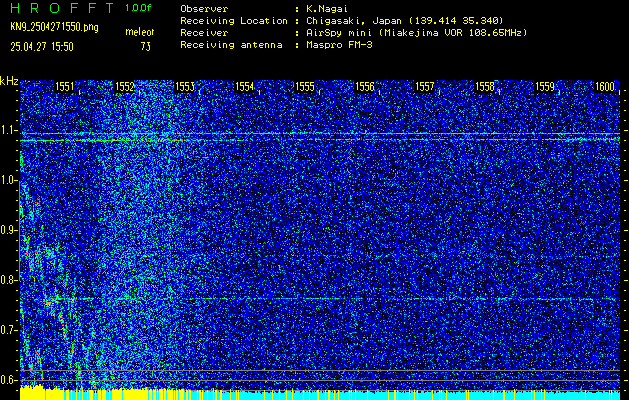Select the AirSpy mini receiver description

point(416,32)
